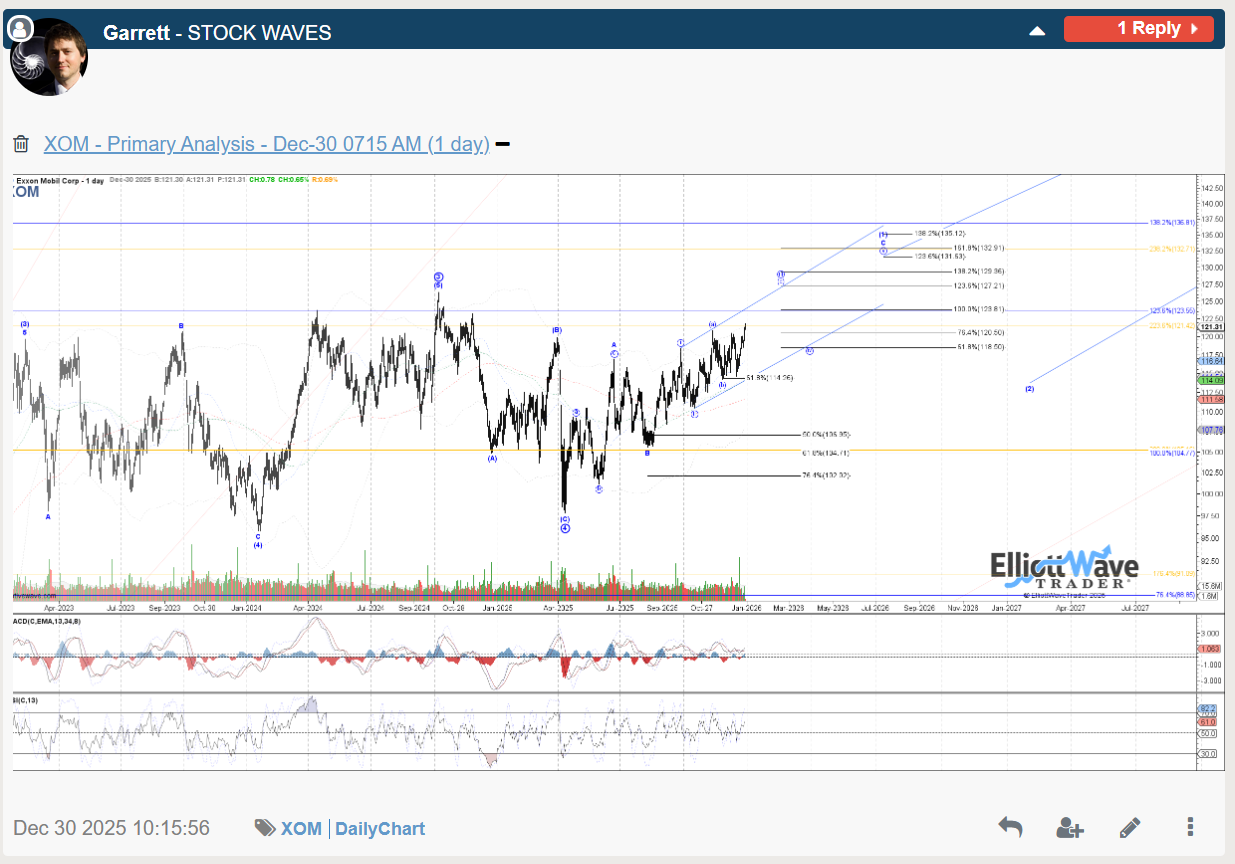Select the DailyChart tag
This screenshot has height=864, width=1235.
point(380,828)
